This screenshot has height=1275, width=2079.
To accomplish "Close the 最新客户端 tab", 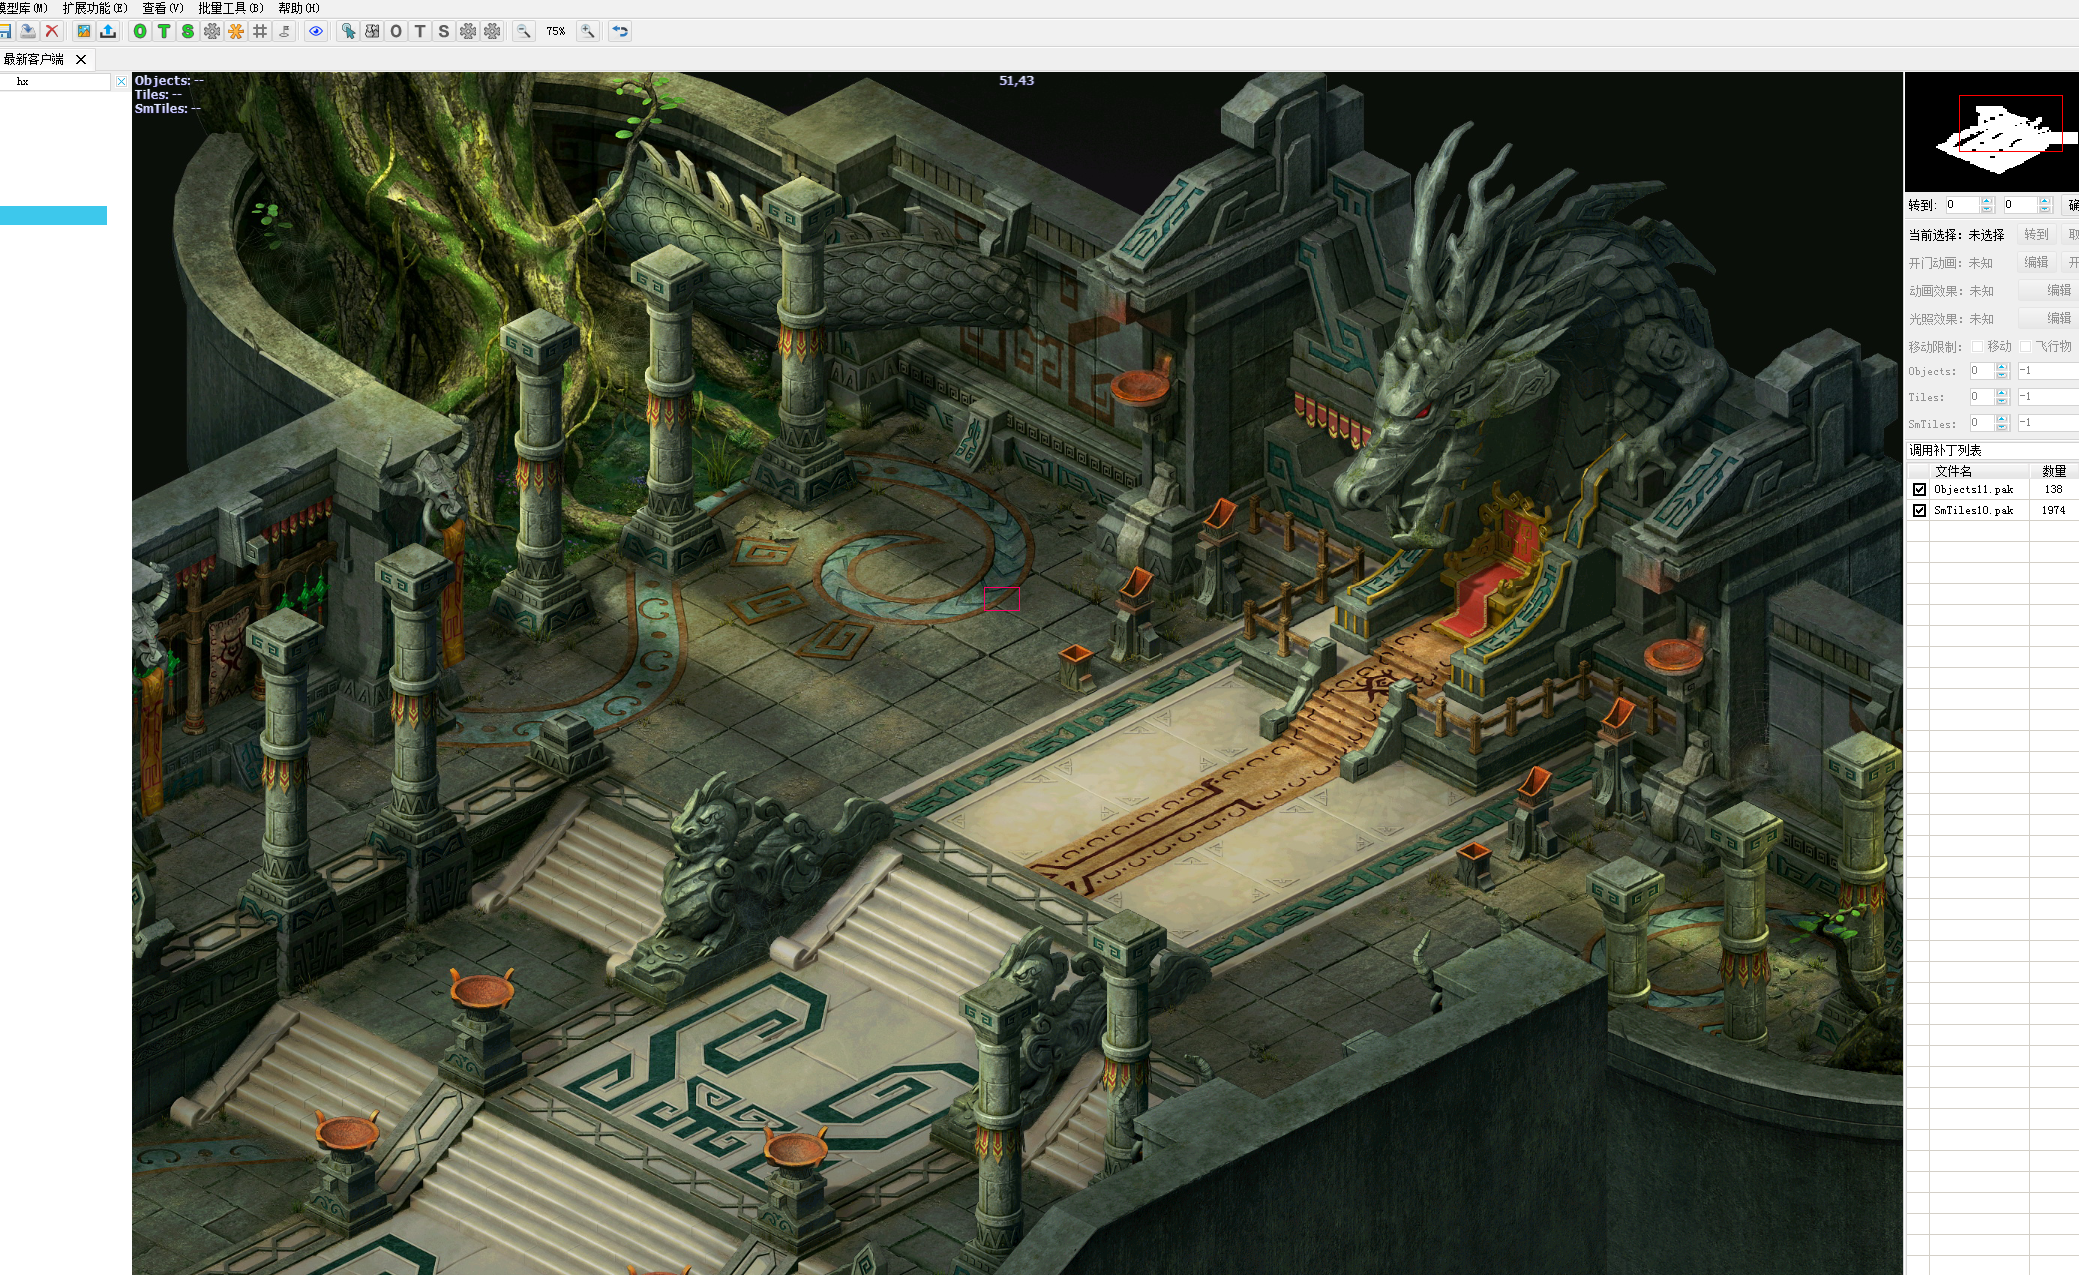I will click(x=81, y=59).
